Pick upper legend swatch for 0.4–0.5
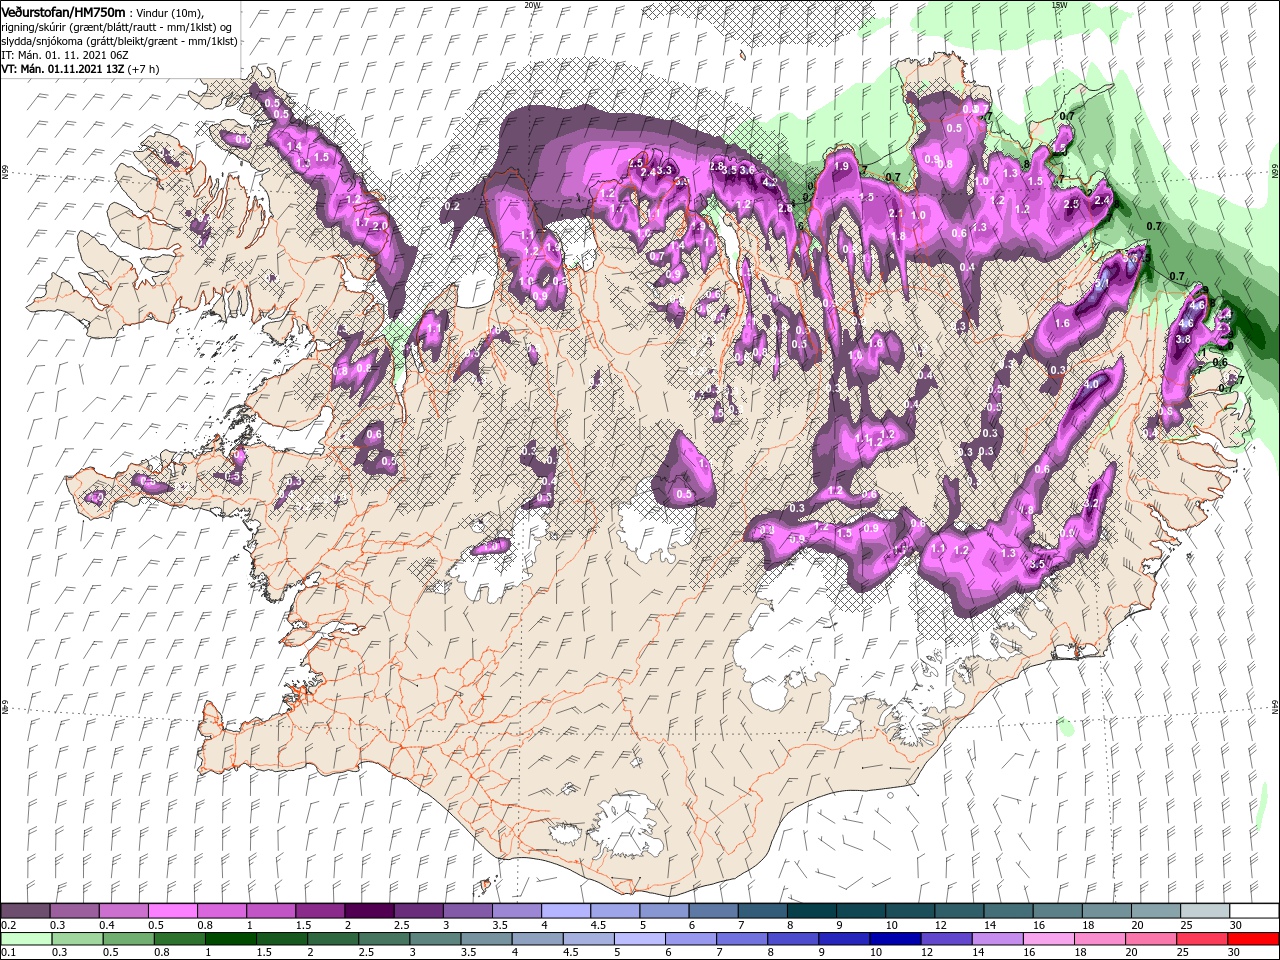The image size is (1280, 960). click(123, 911)
